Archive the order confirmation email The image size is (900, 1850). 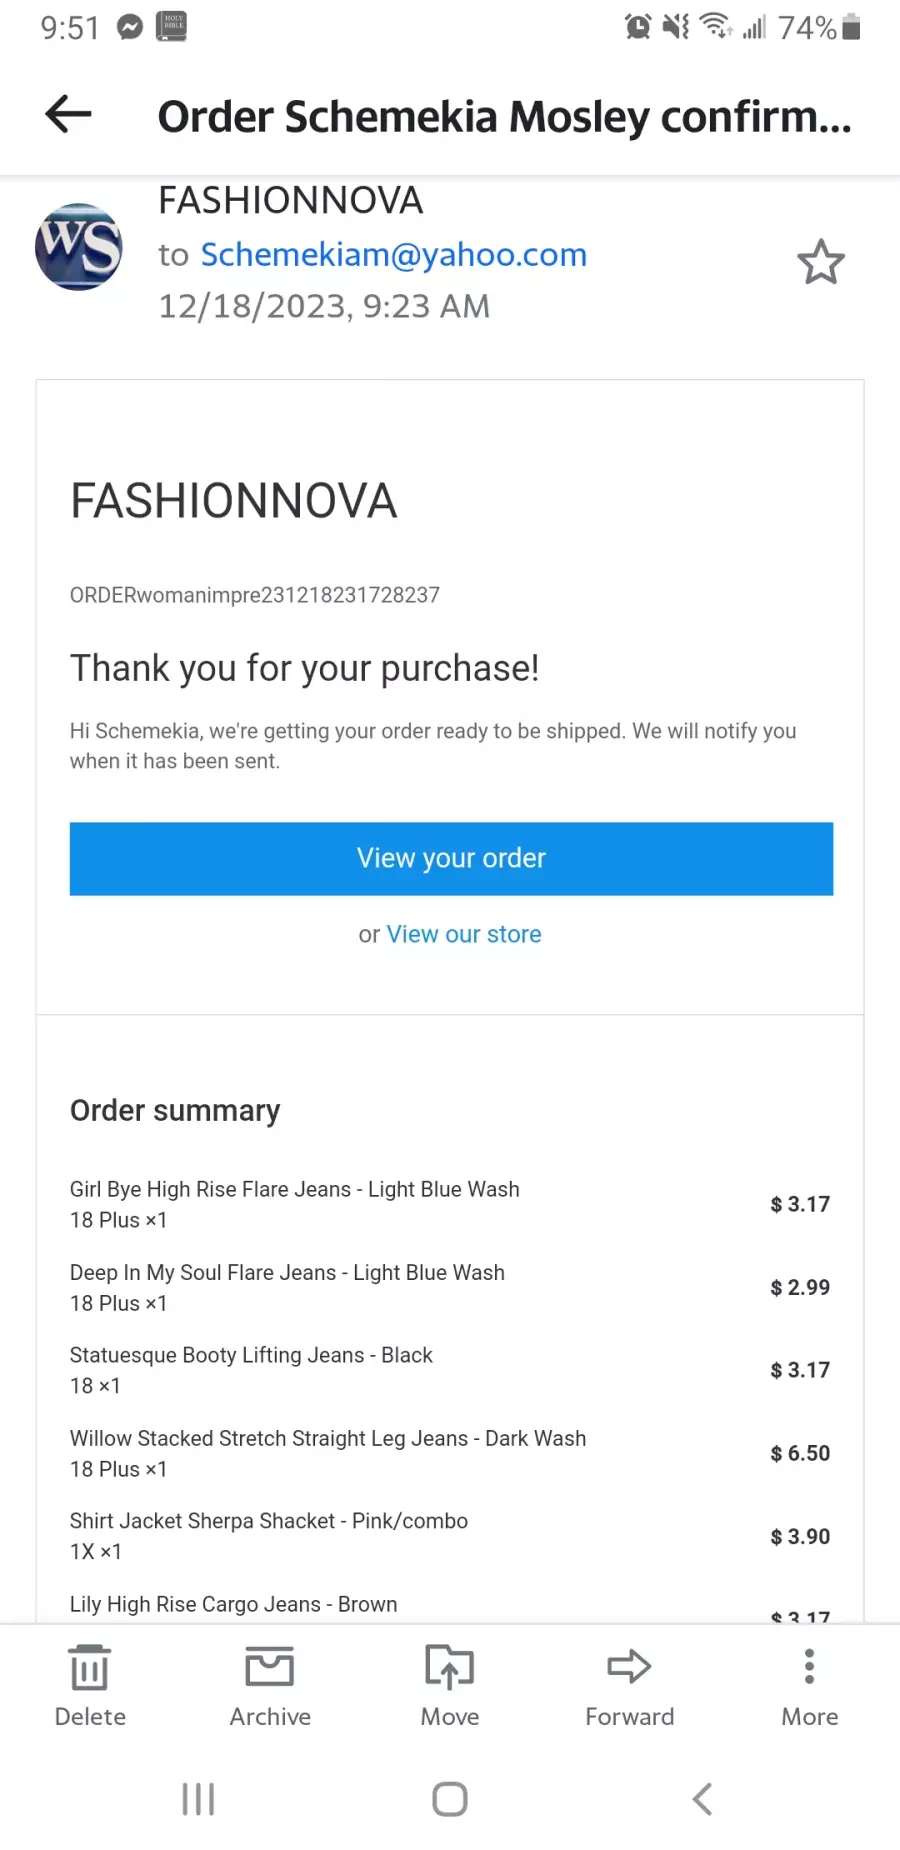(x=270, y=1686)
